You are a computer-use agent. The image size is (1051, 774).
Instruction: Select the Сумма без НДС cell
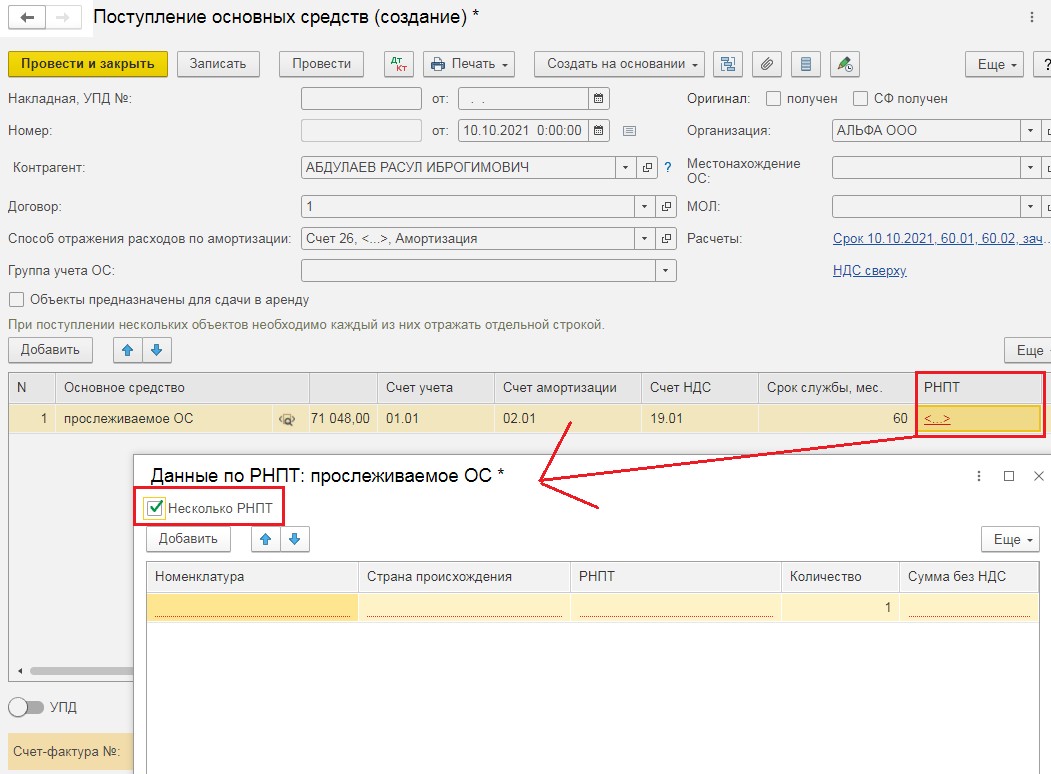click(x=969, y=607)
